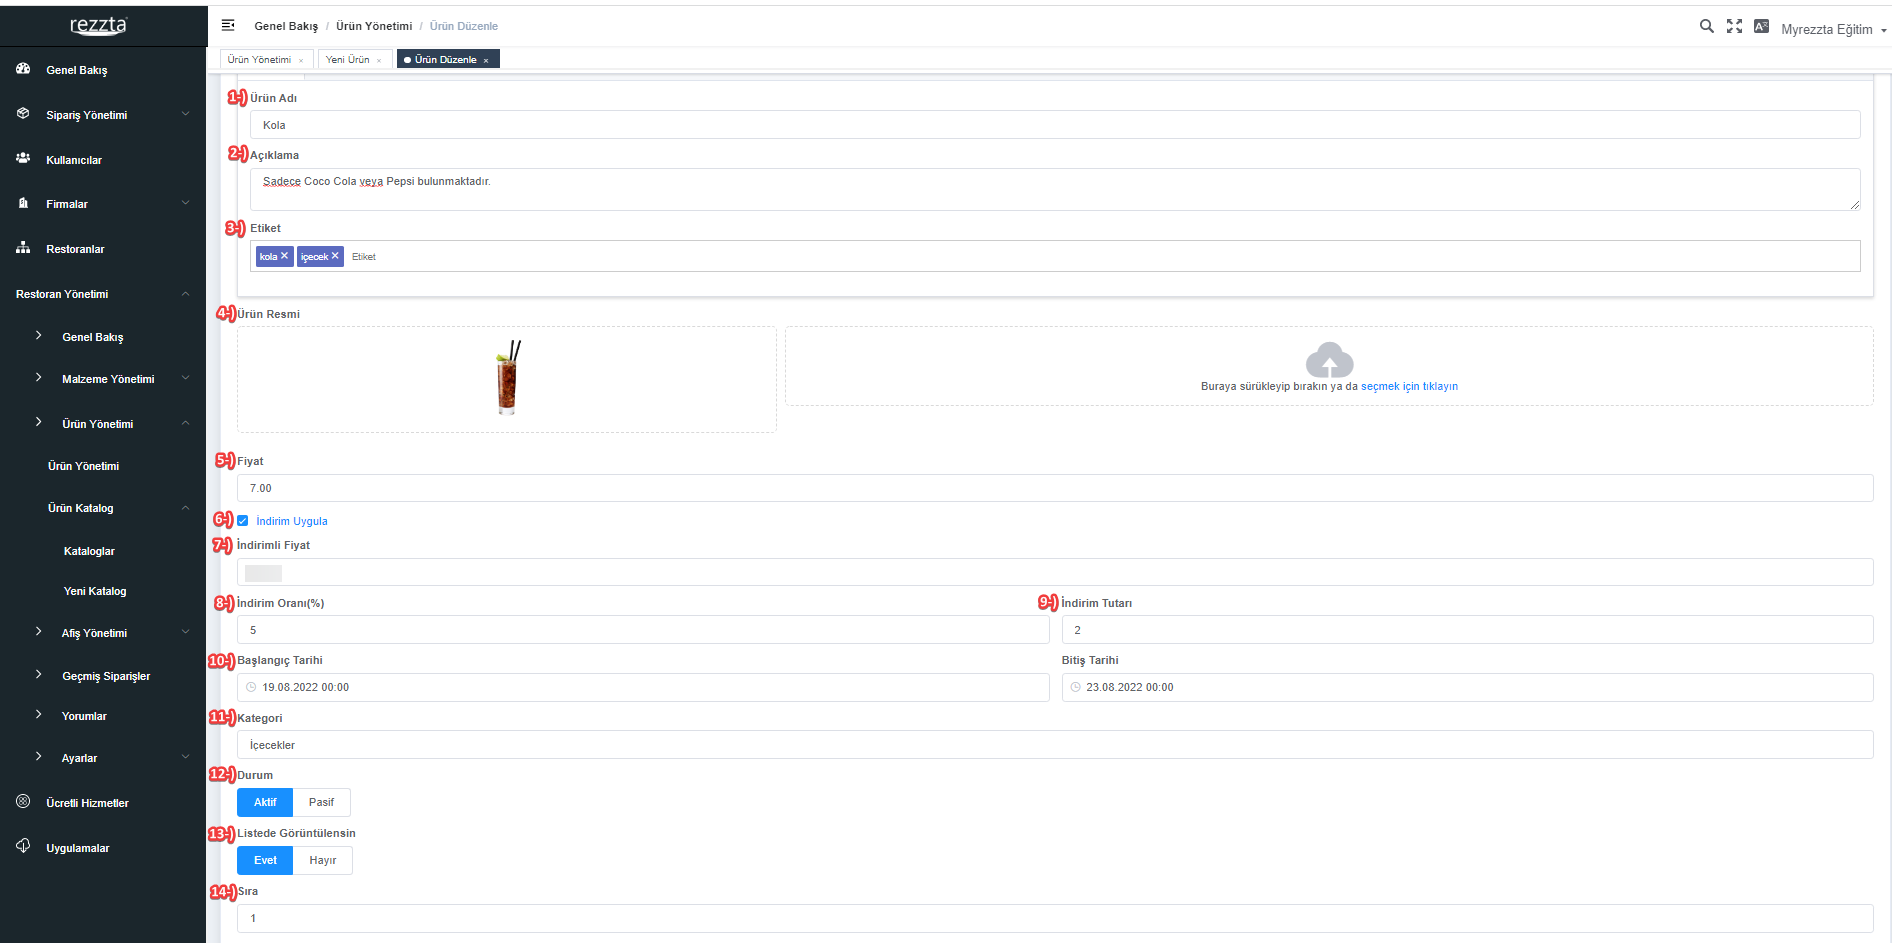The width and height of the screenshot is (1892, 943).
Task: Close the Yeni Ürün tab
Action: pyautogui.click(x=379, y=60)
